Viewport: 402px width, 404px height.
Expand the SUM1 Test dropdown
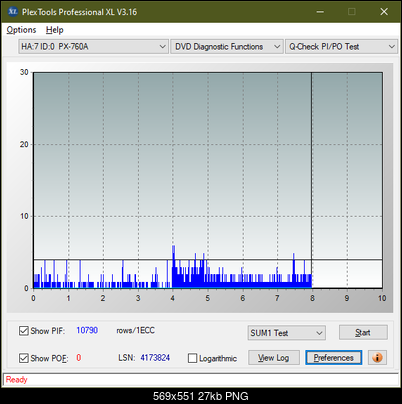pos(287,333)
